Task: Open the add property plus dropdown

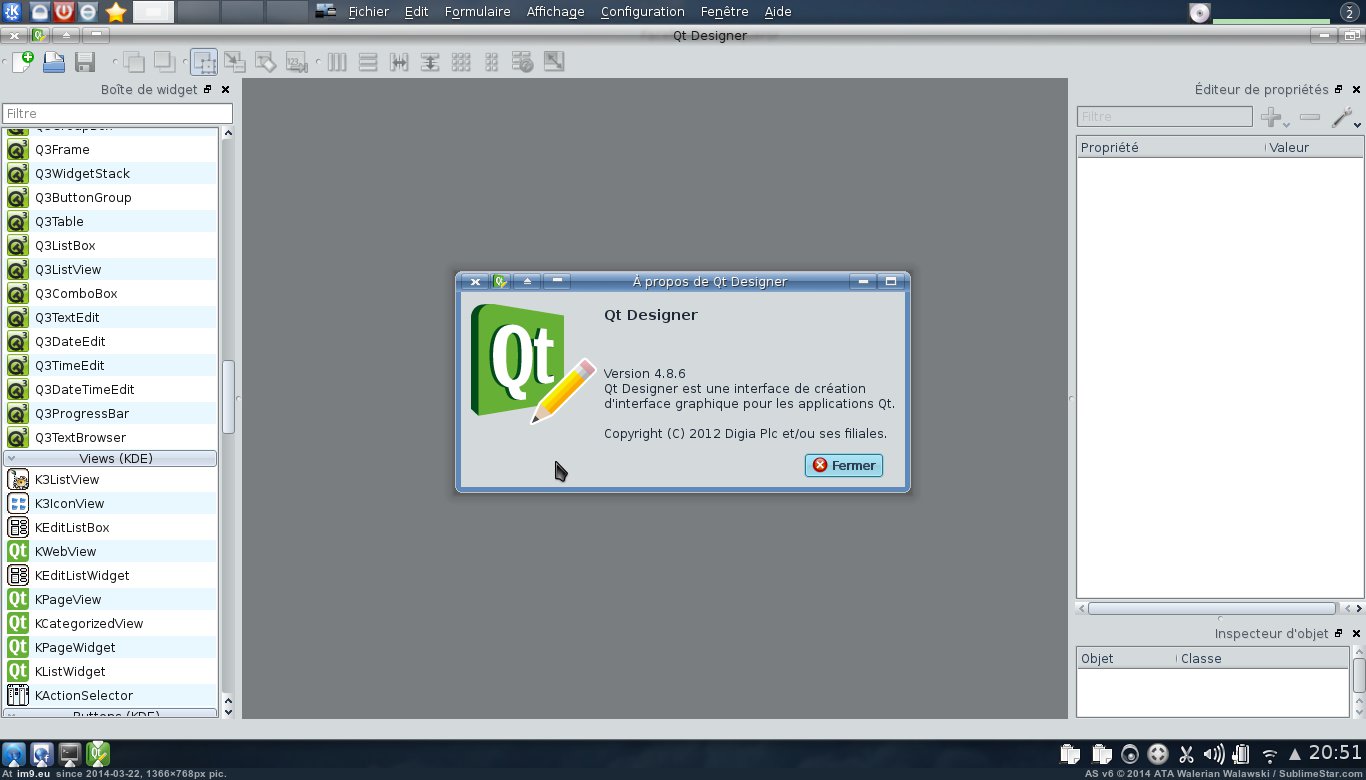Action: (x=1274, y=118)
